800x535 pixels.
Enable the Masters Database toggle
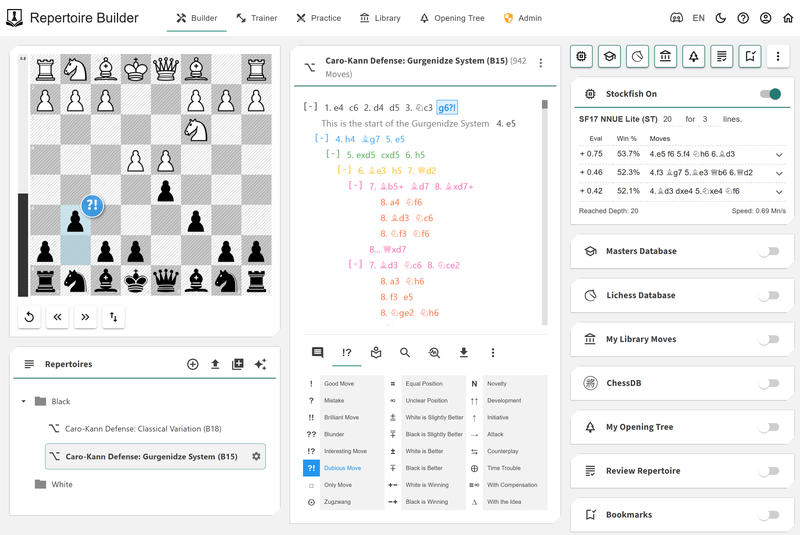[768, 251]
